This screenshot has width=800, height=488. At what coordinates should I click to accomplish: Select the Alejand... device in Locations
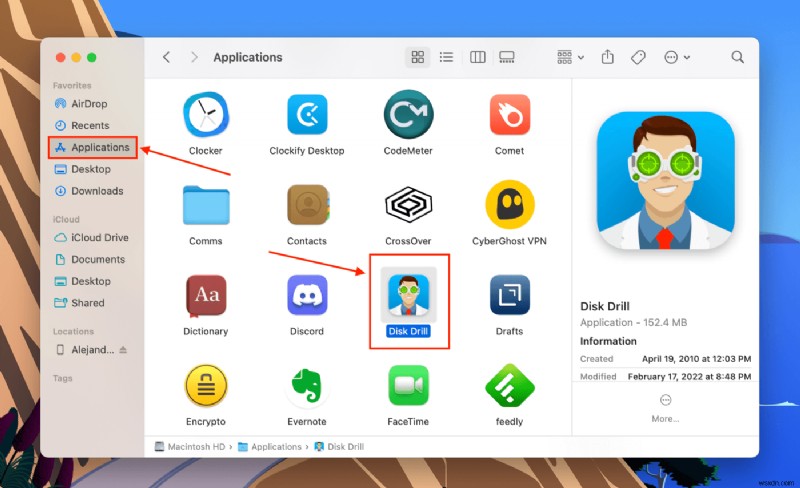point(85,350)
